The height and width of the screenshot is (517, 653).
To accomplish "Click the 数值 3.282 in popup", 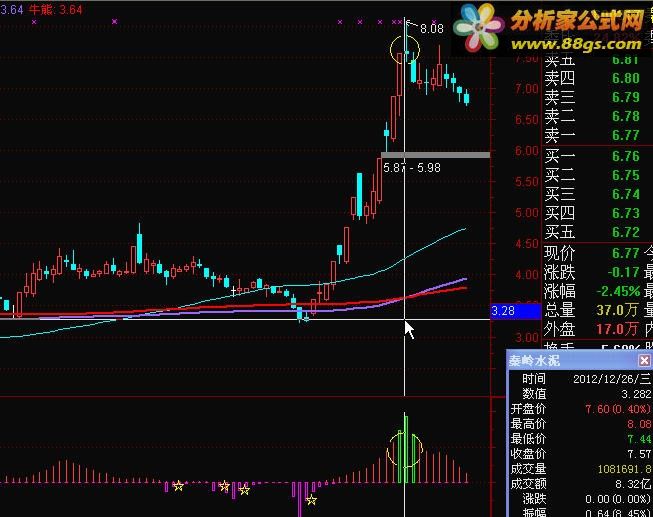I will point(636,394).
